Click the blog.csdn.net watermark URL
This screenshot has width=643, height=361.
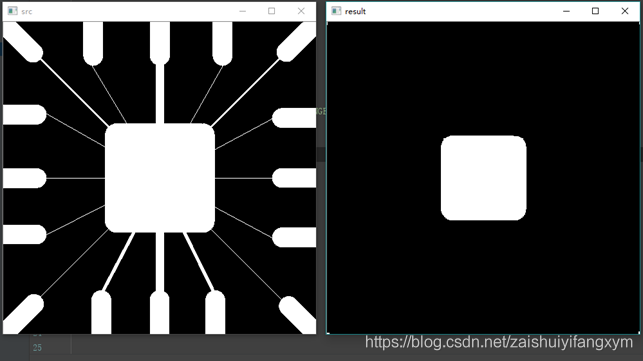(x=499, y=342)
